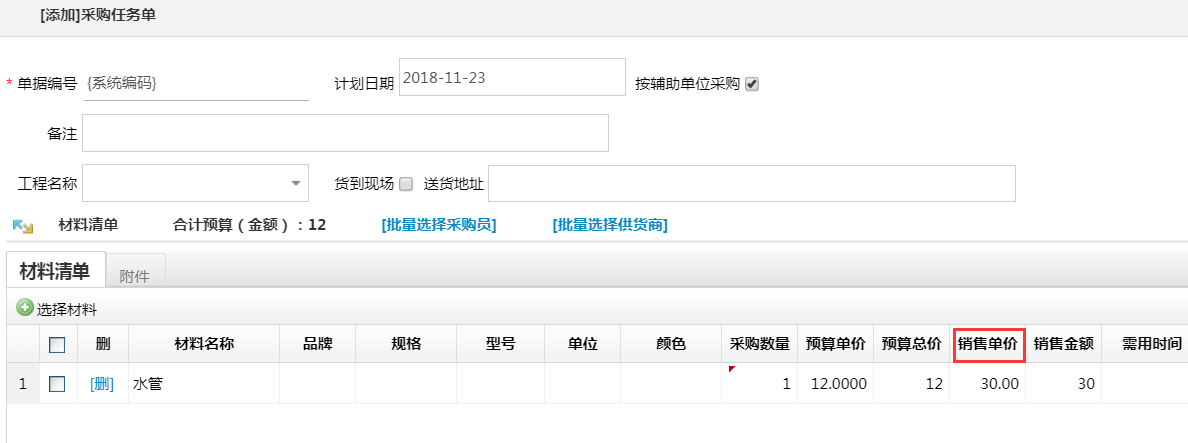Select the row 1 checkbox for 水管

(57, 384)
